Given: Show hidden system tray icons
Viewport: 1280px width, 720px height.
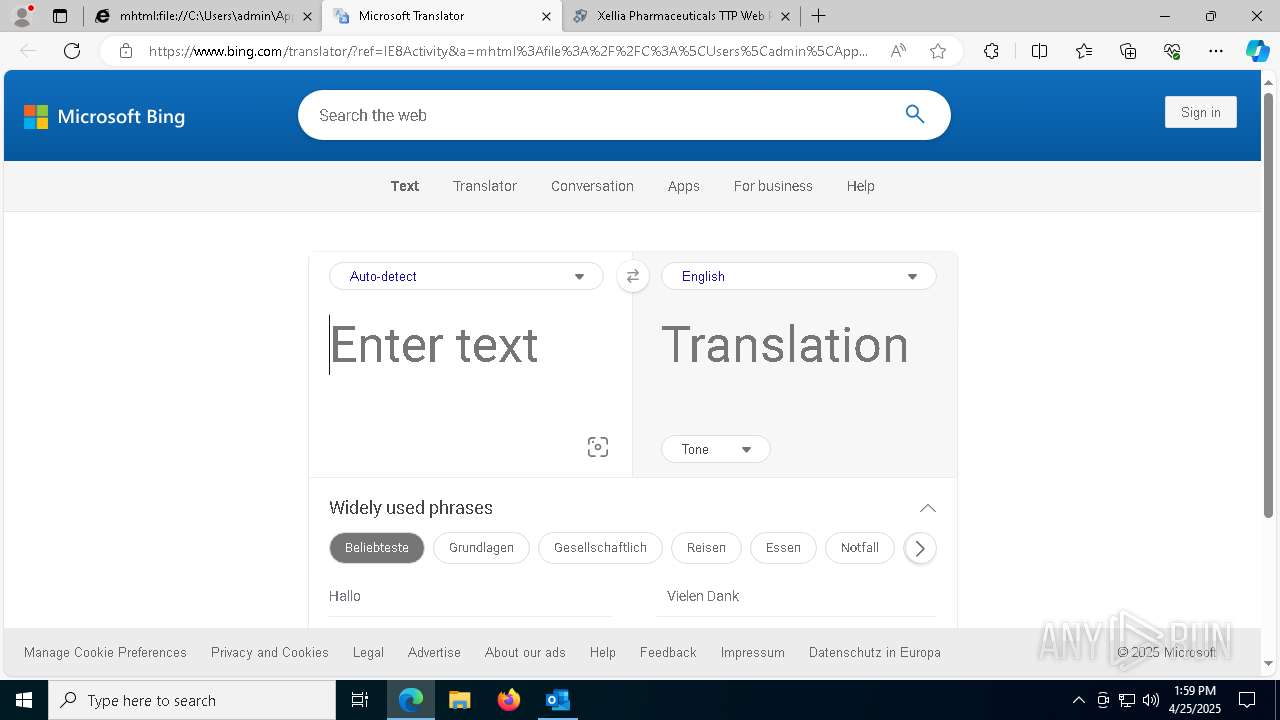Looking at the screenshot, I should [1078, 700].
